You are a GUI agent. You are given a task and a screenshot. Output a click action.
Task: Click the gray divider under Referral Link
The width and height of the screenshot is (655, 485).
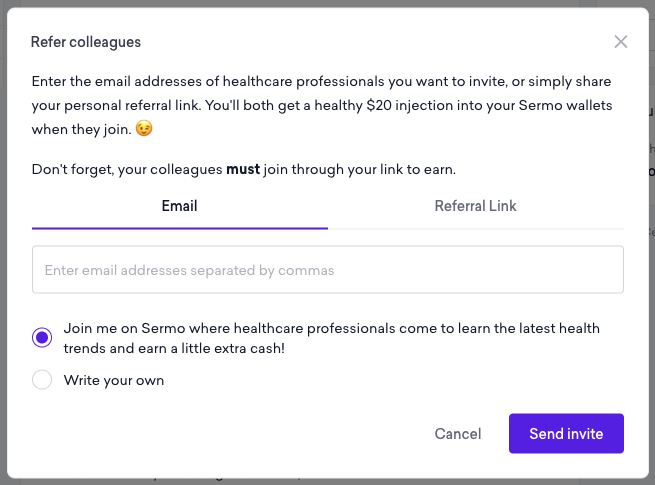[476, 229]
